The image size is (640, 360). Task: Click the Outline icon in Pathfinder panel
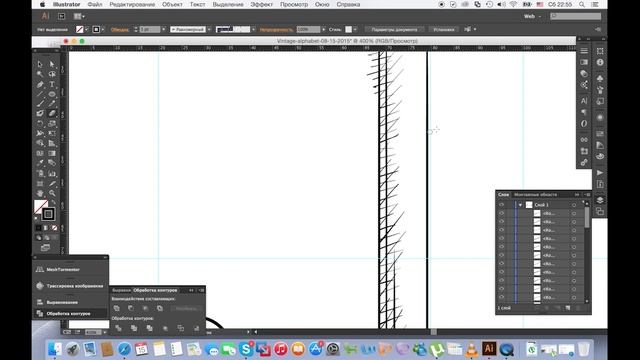[181, 328]
